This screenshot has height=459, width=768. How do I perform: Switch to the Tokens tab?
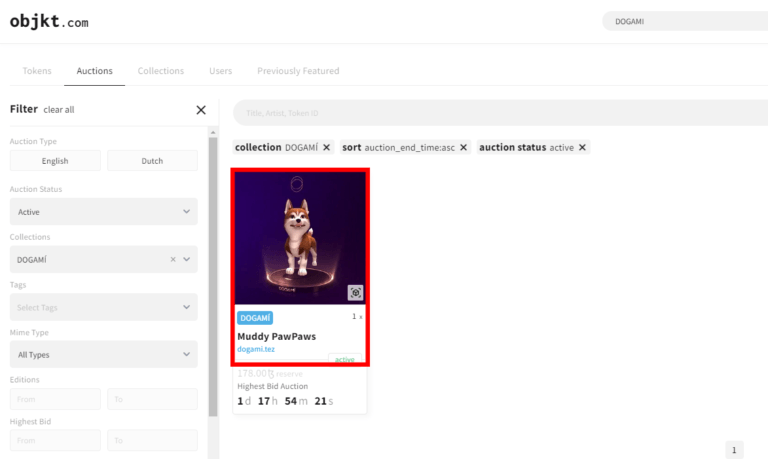[x=37, y=71]
